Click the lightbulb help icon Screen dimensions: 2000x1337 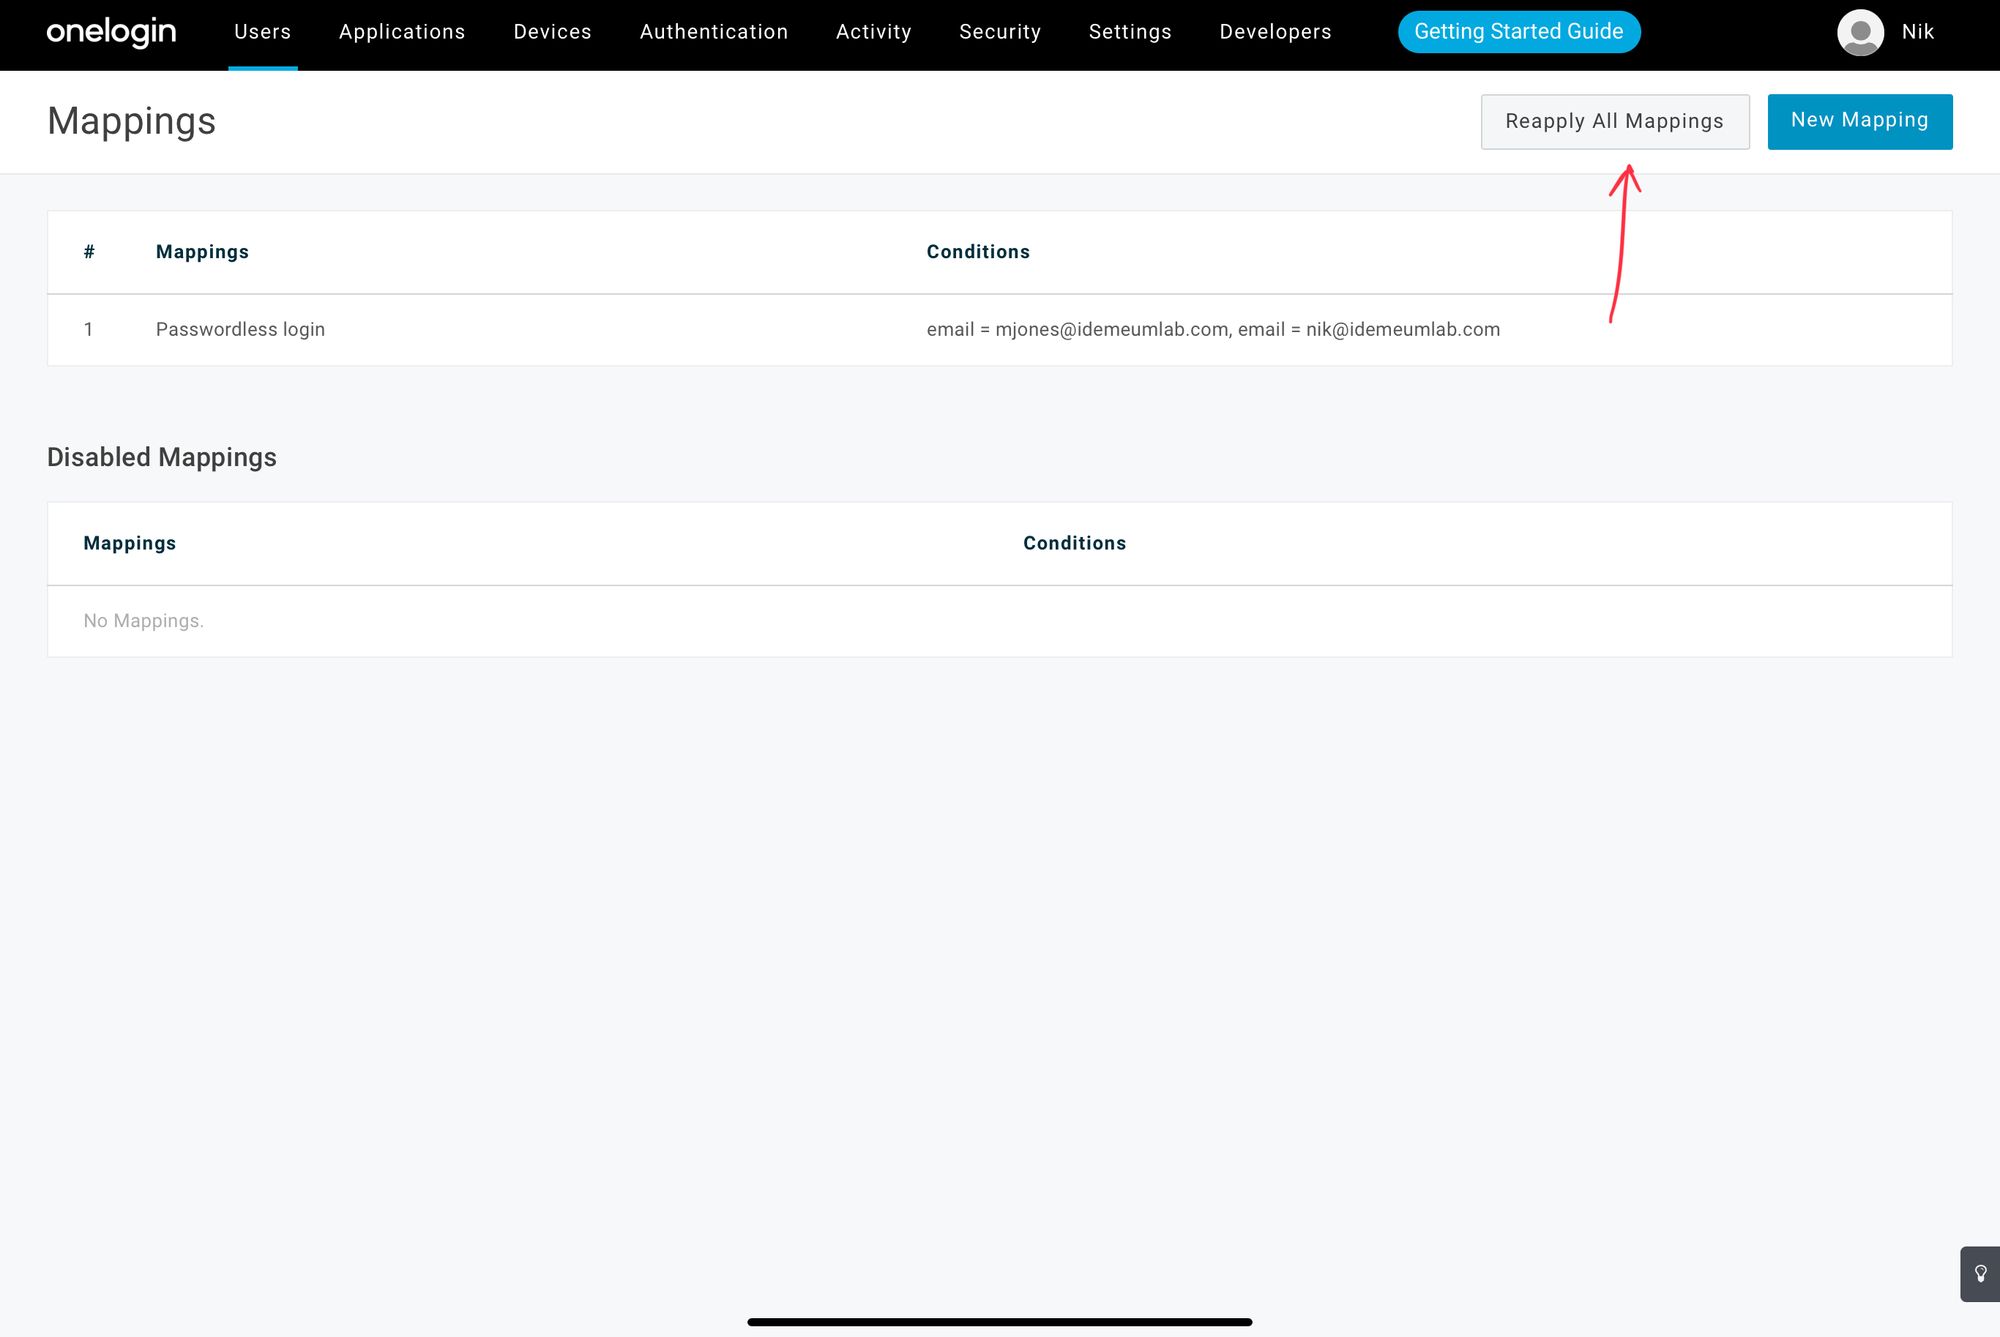point(1980,1273)
